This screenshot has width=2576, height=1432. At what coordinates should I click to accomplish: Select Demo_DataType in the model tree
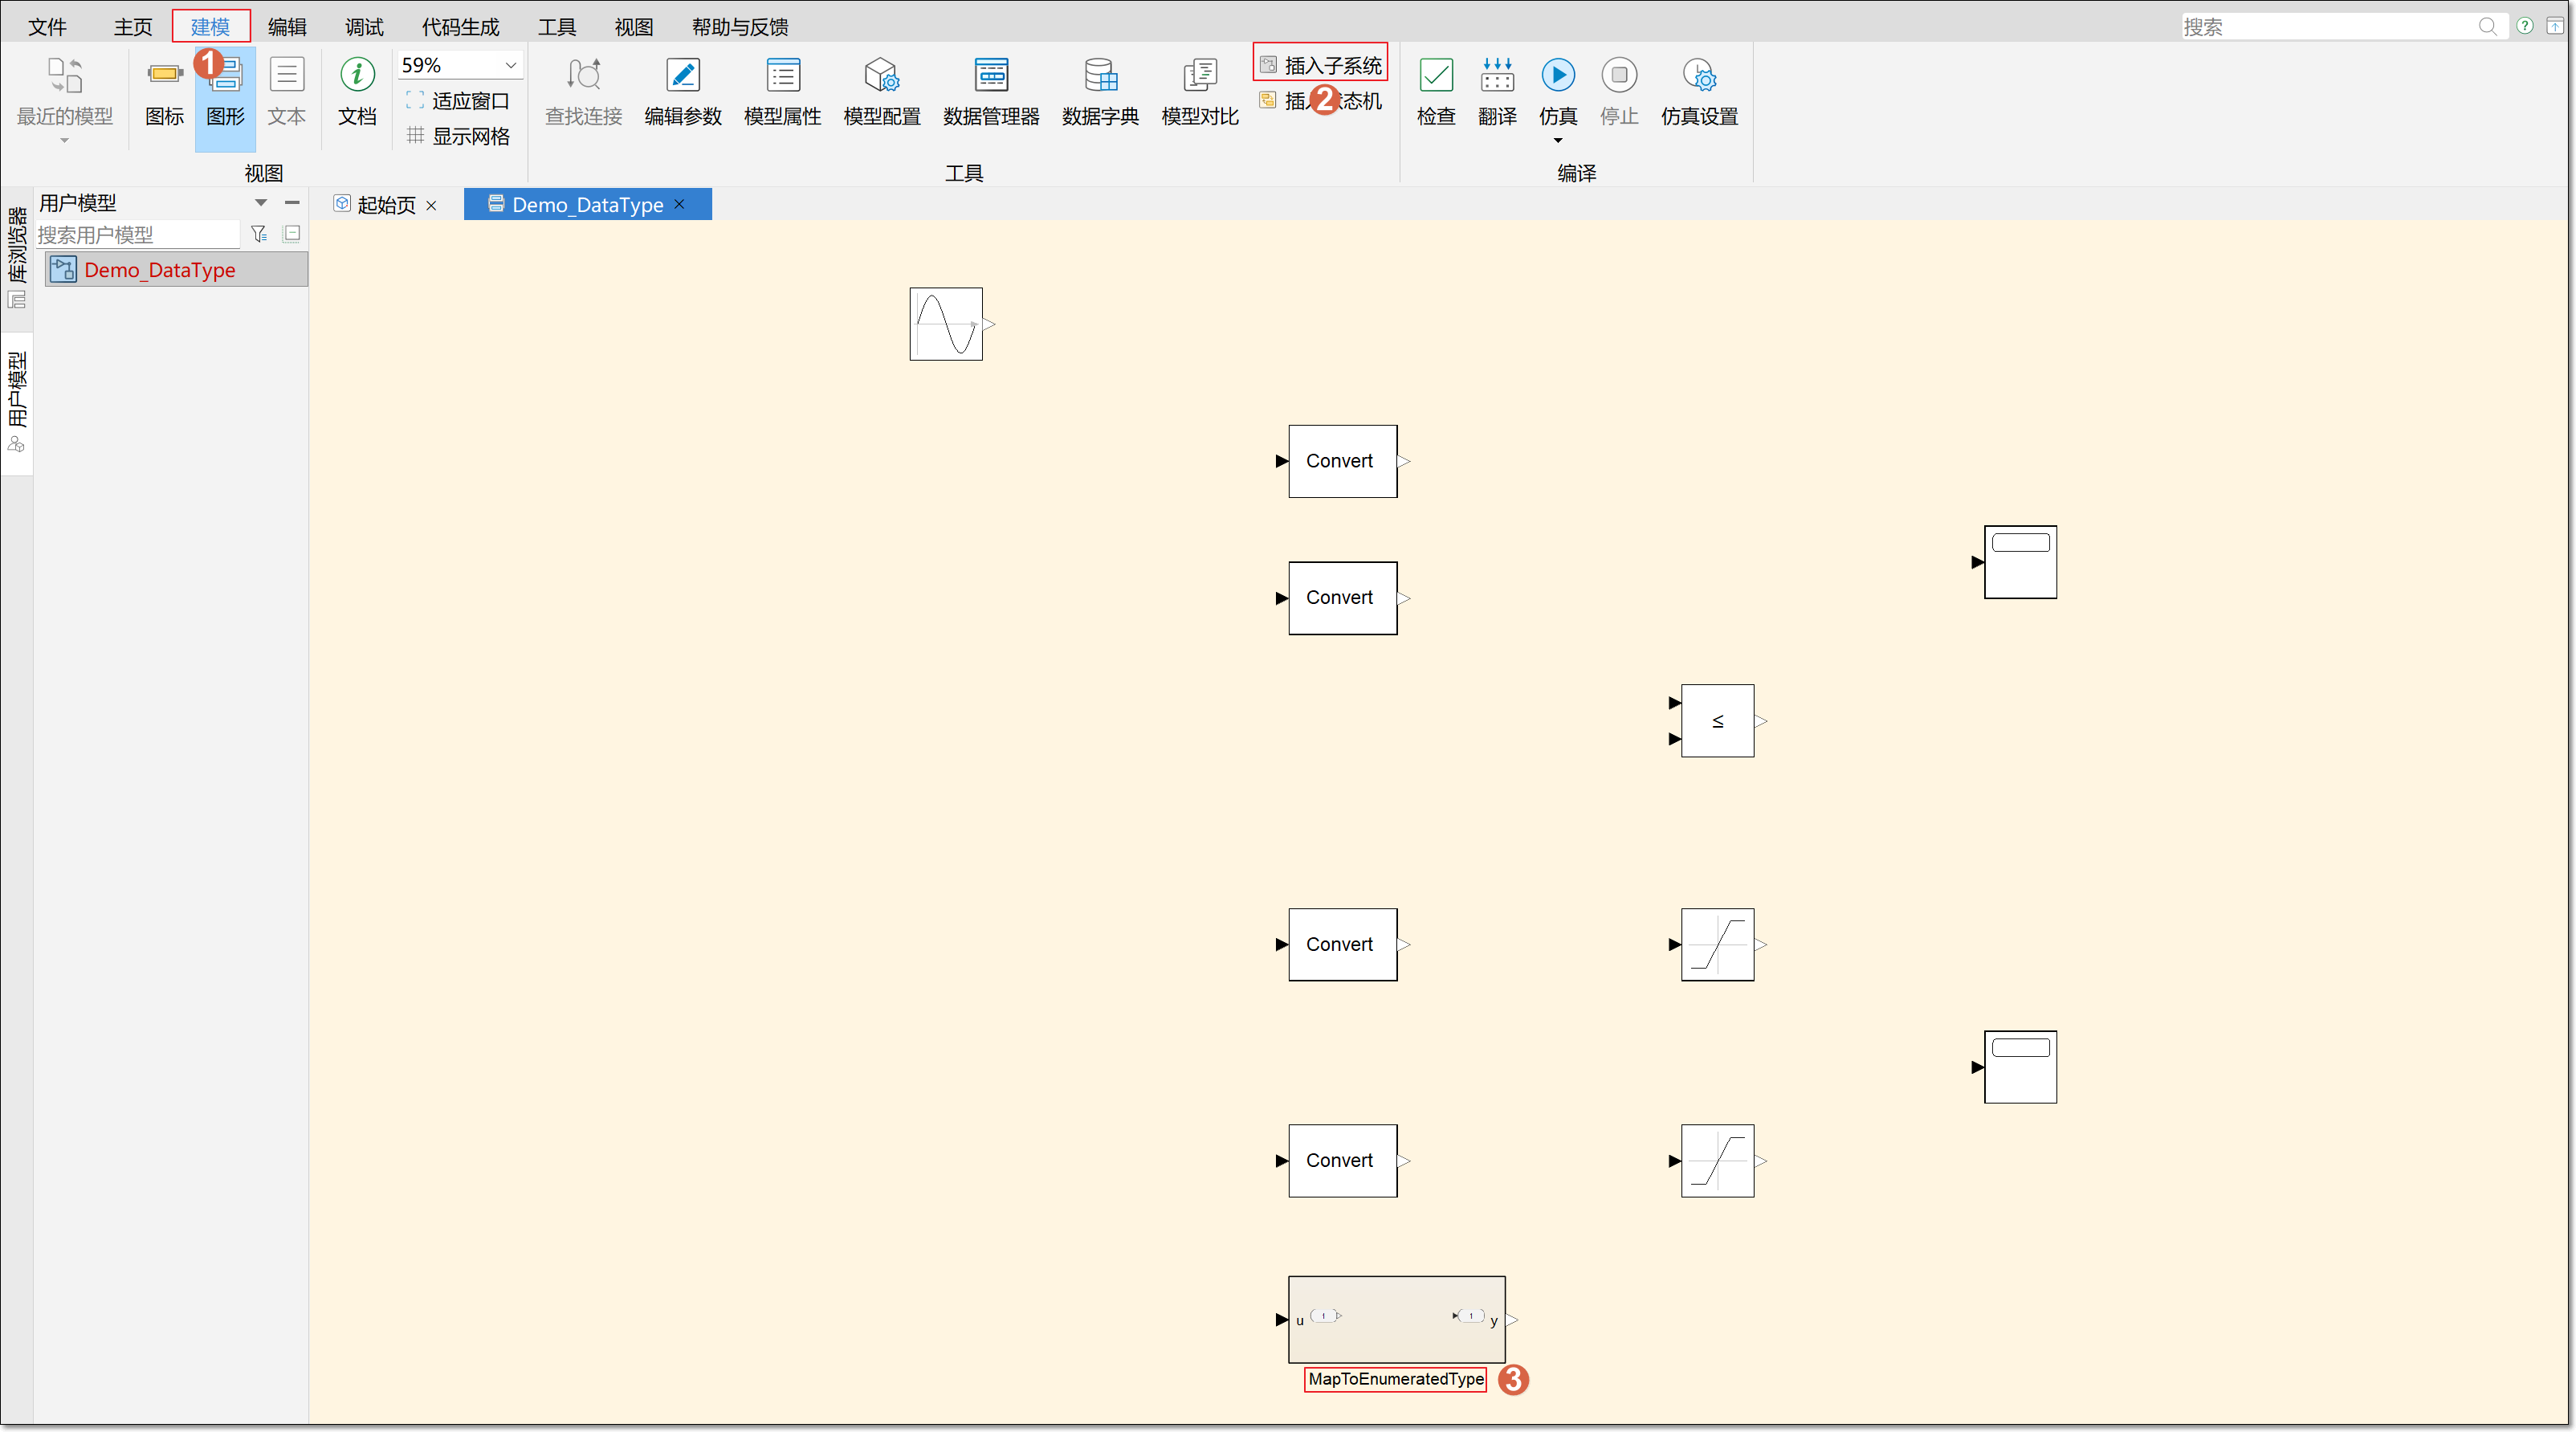[x=176, y=270]
